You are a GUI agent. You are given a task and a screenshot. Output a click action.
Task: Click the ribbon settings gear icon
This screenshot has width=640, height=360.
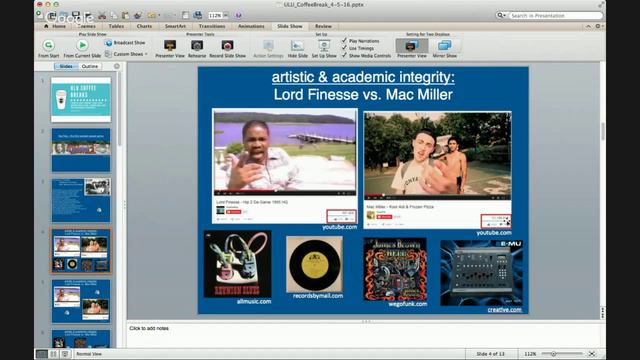(598, 26)
